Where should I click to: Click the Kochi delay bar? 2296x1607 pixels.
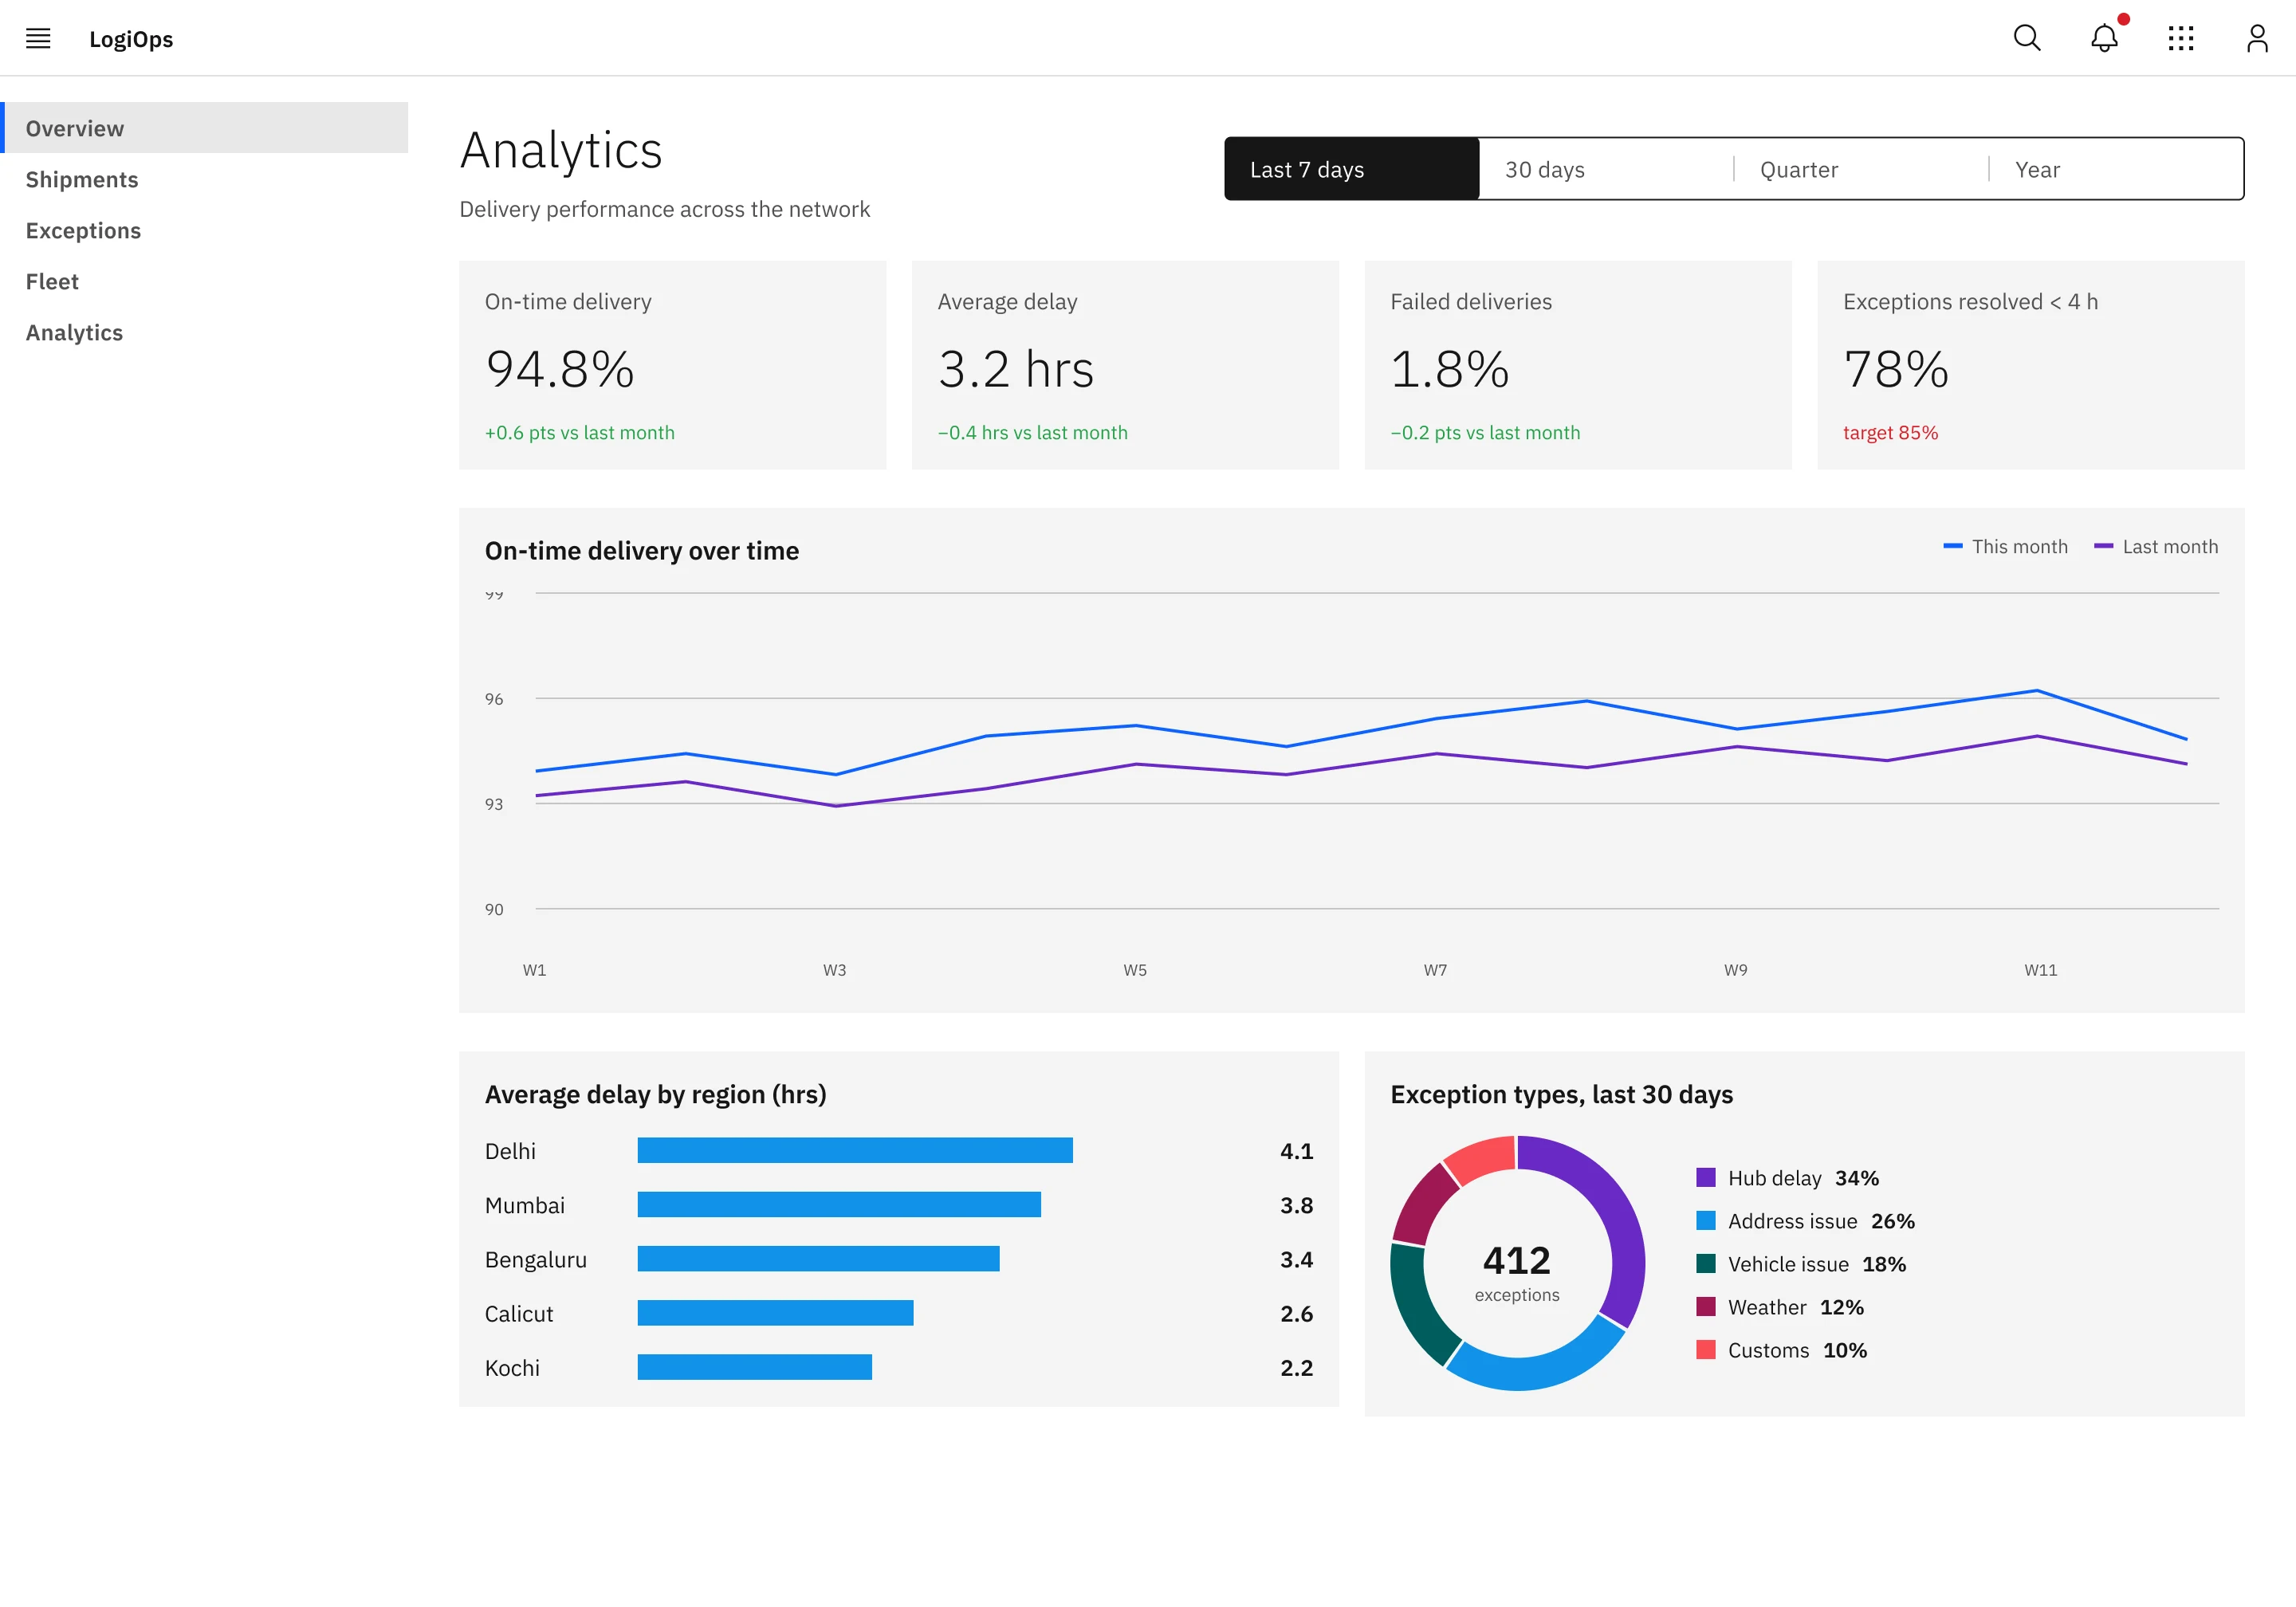point(754,1366)
